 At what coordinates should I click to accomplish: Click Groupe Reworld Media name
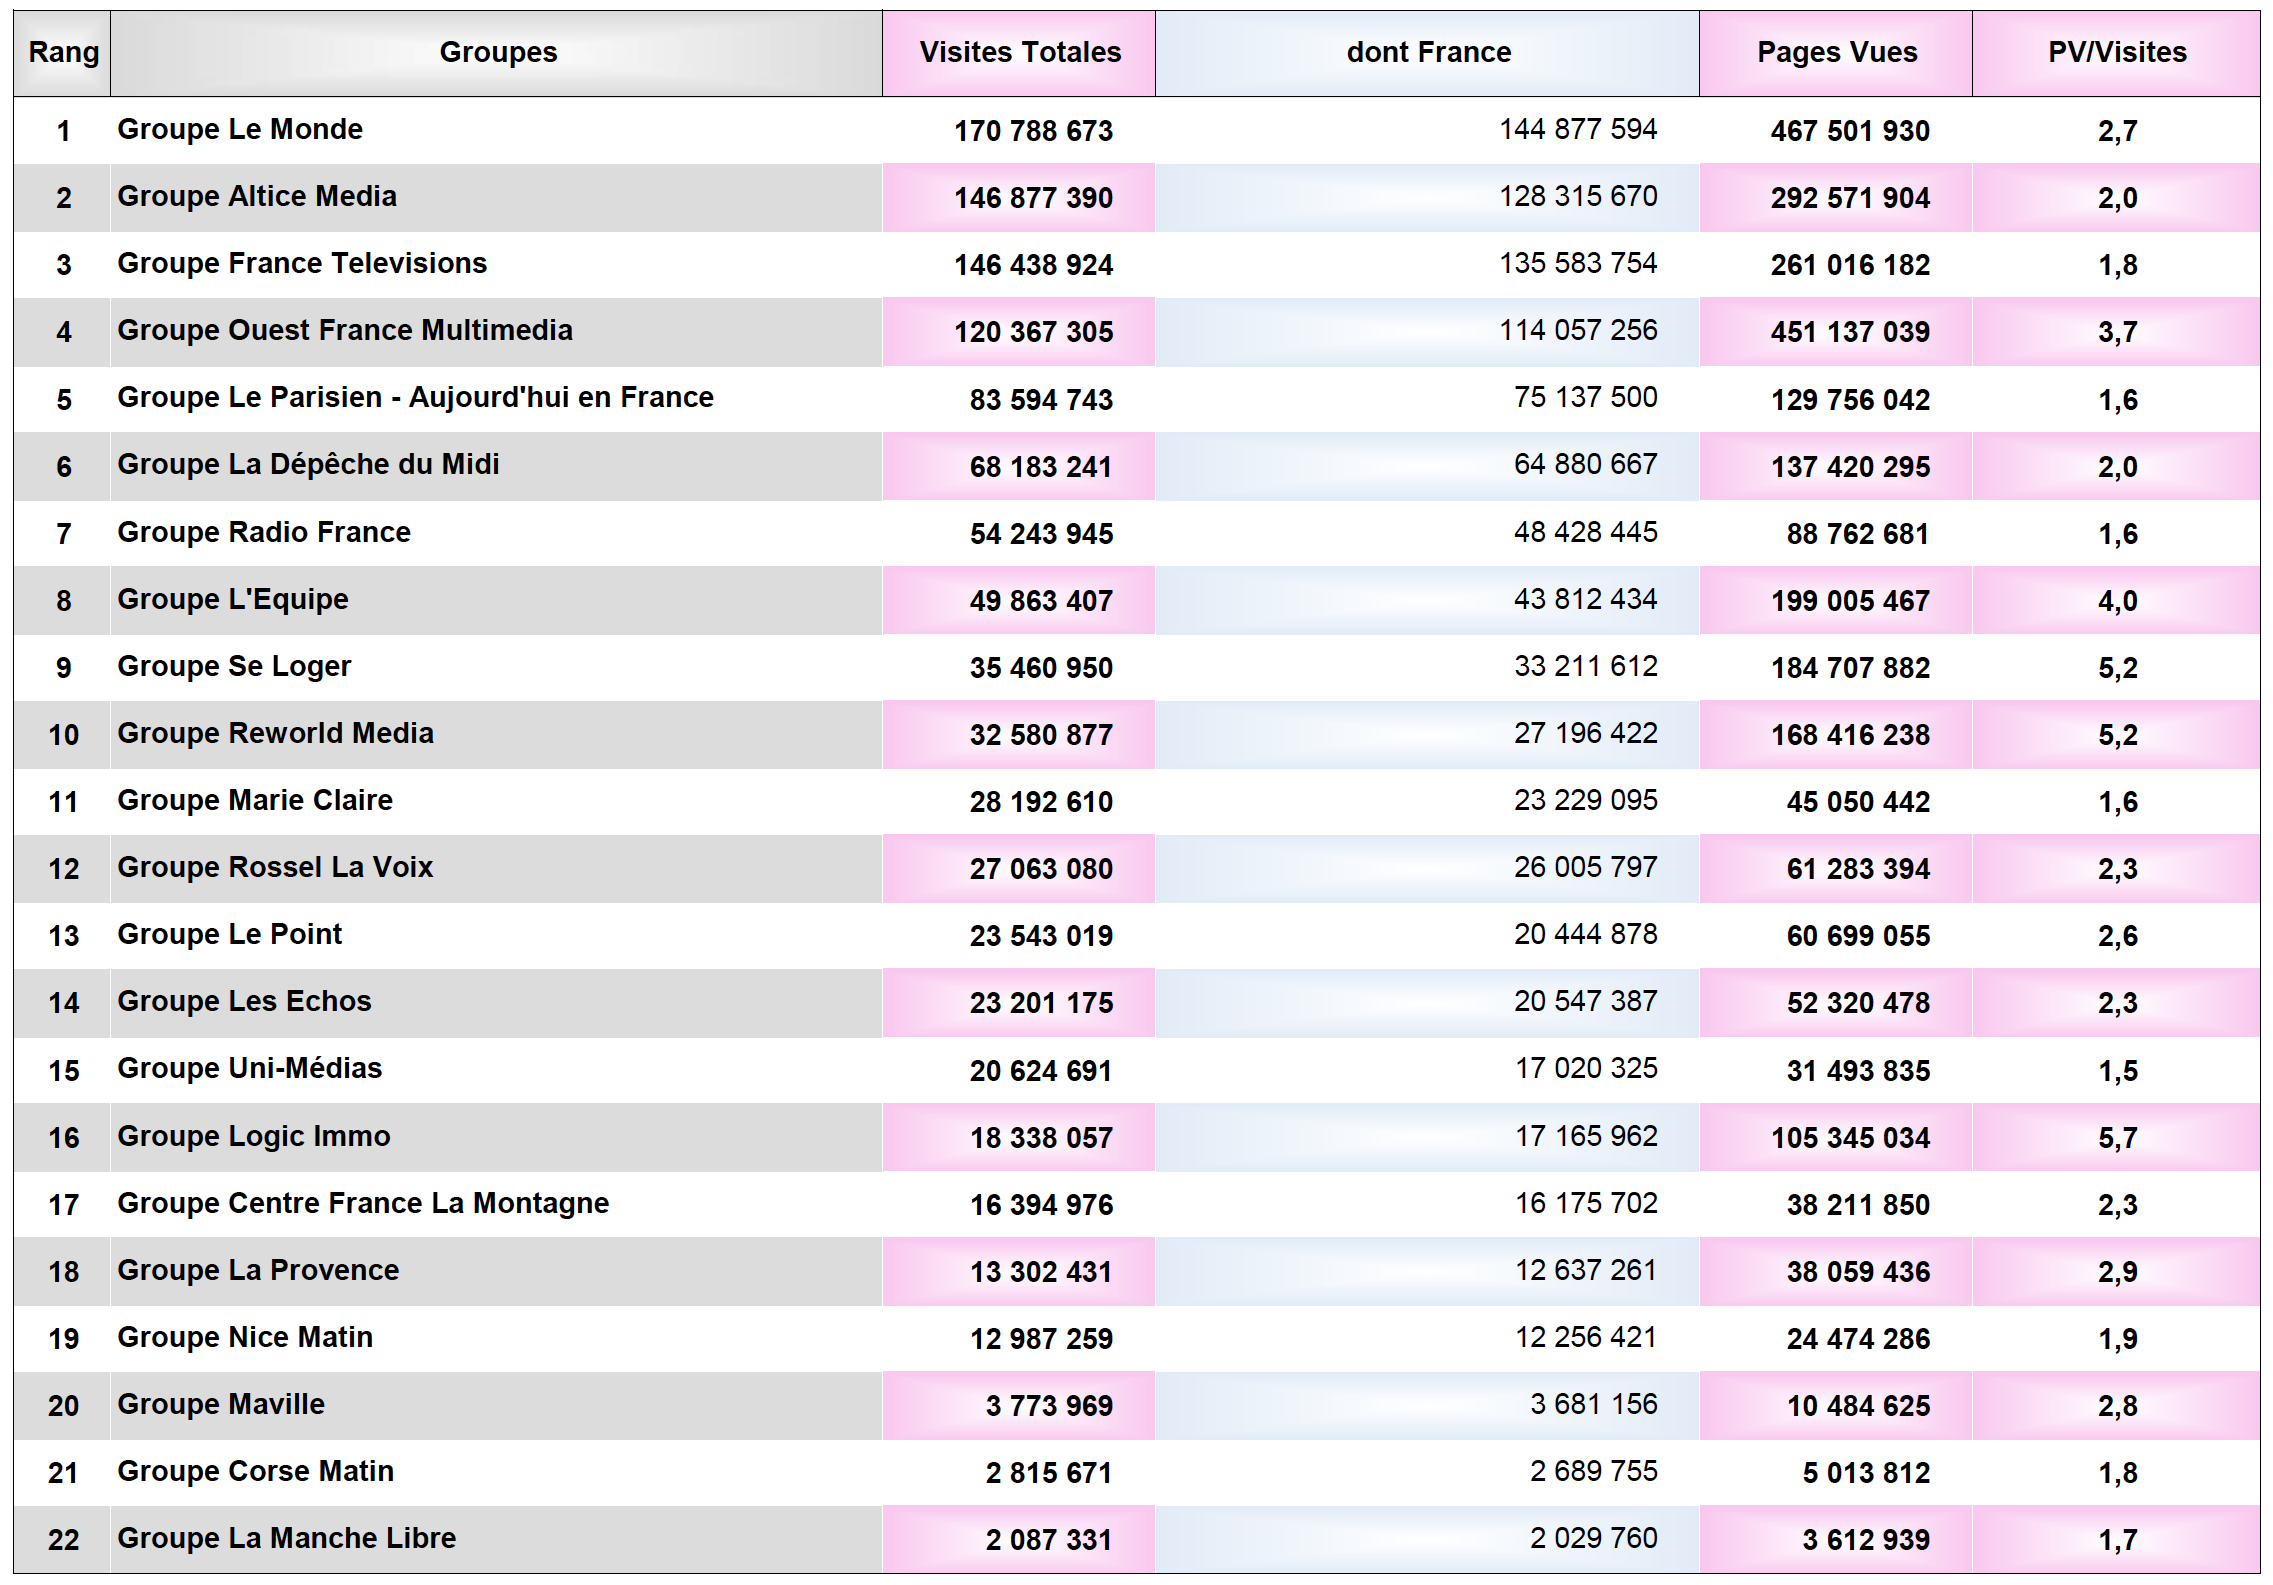point(275,734)
